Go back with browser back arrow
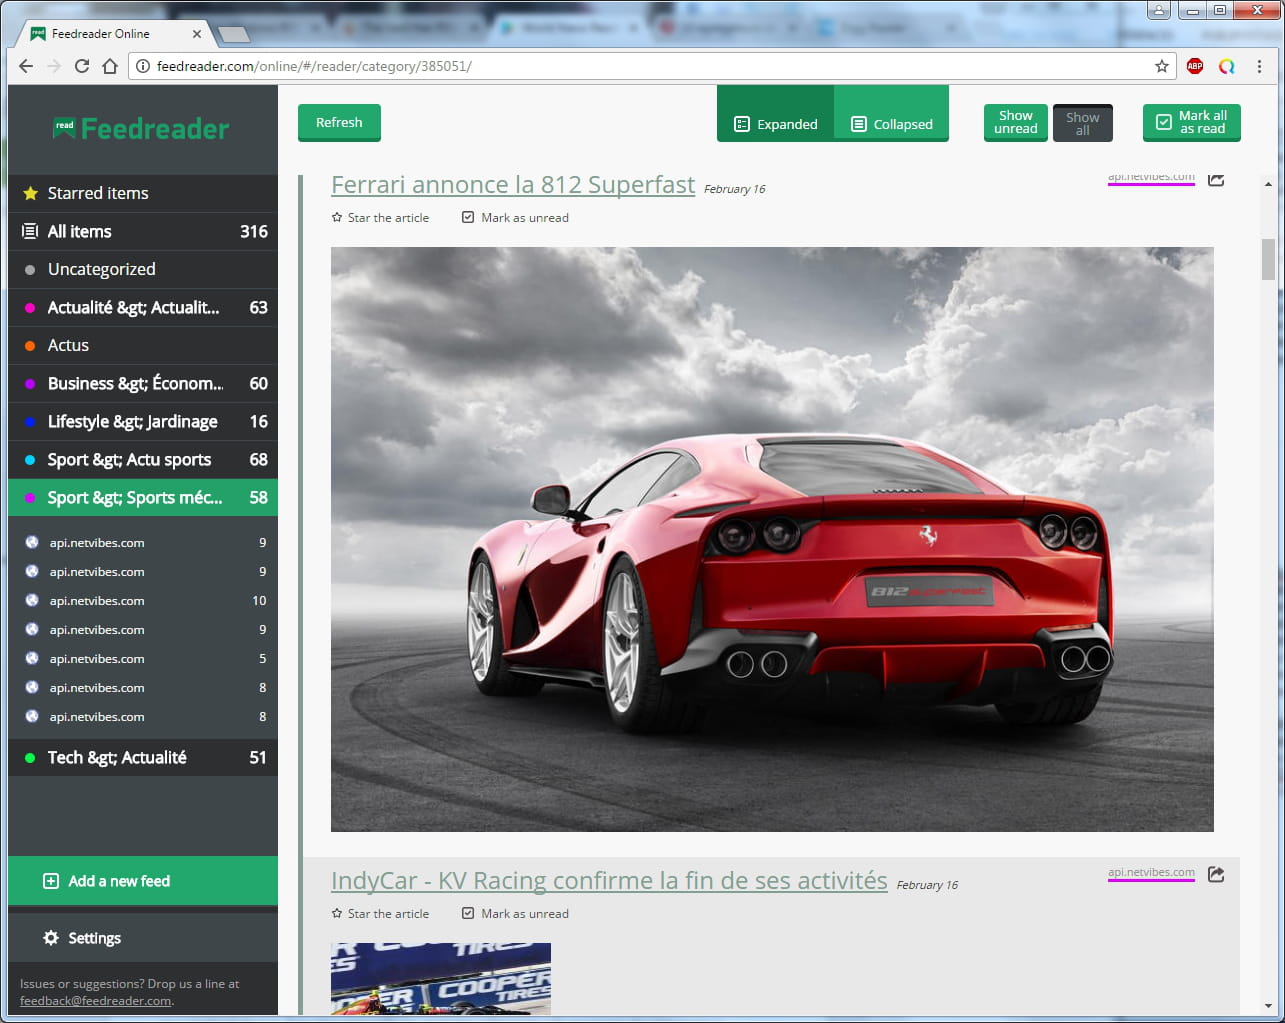The width and height of the screenshot is (1285, 1023). coord(26,66)
